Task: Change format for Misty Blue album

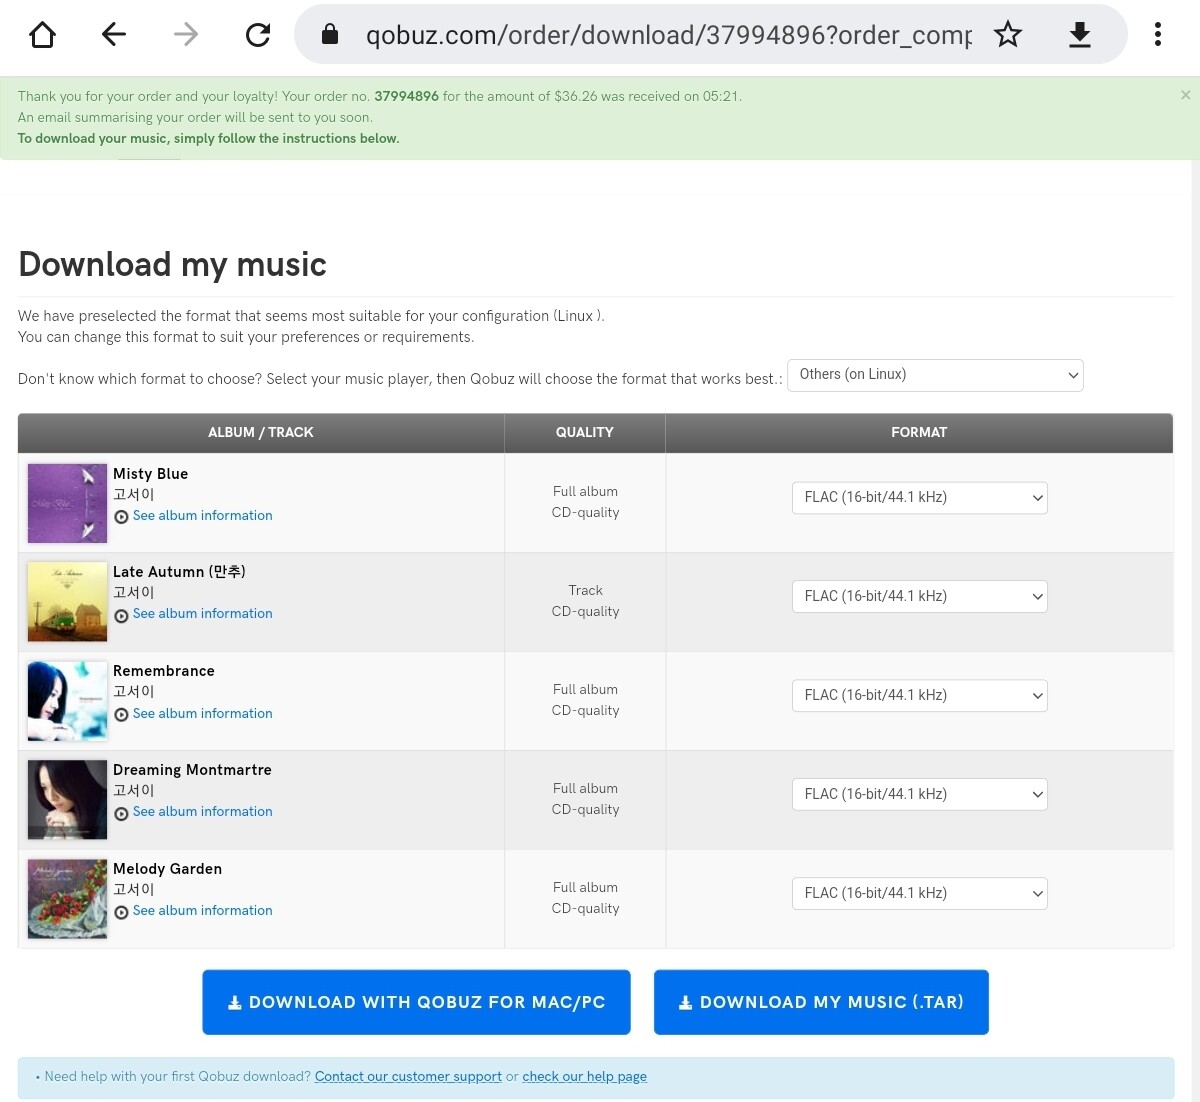Action: [919, 498]
